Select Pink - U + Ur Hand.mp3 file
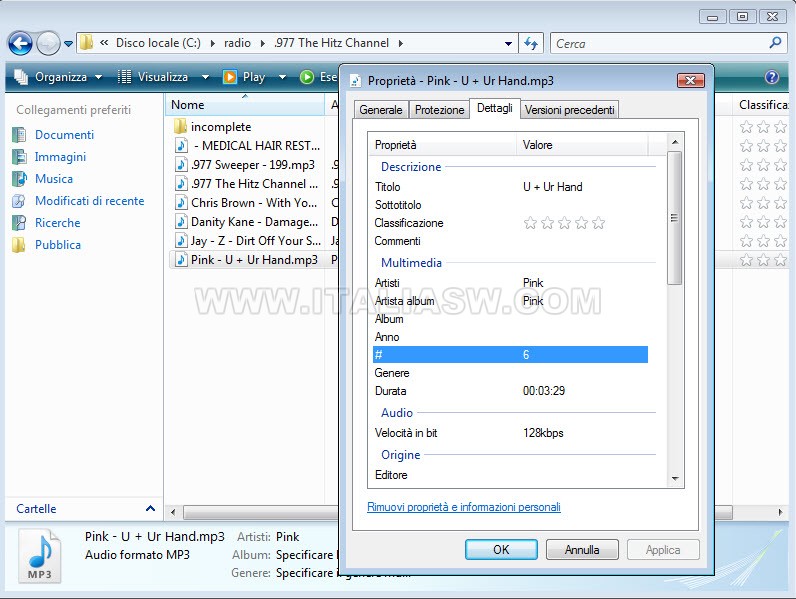 246,260
